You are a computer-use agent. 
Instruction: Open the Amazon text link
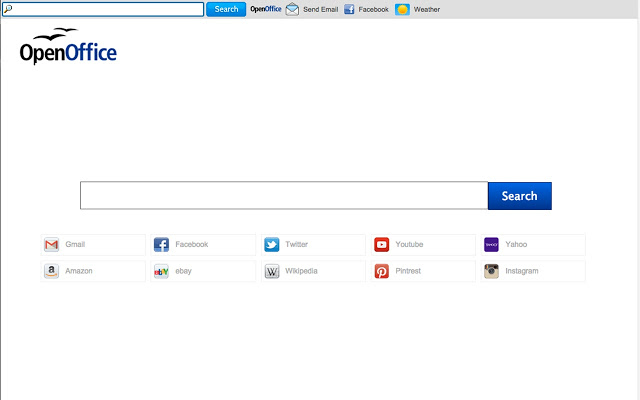coord(79,271)
